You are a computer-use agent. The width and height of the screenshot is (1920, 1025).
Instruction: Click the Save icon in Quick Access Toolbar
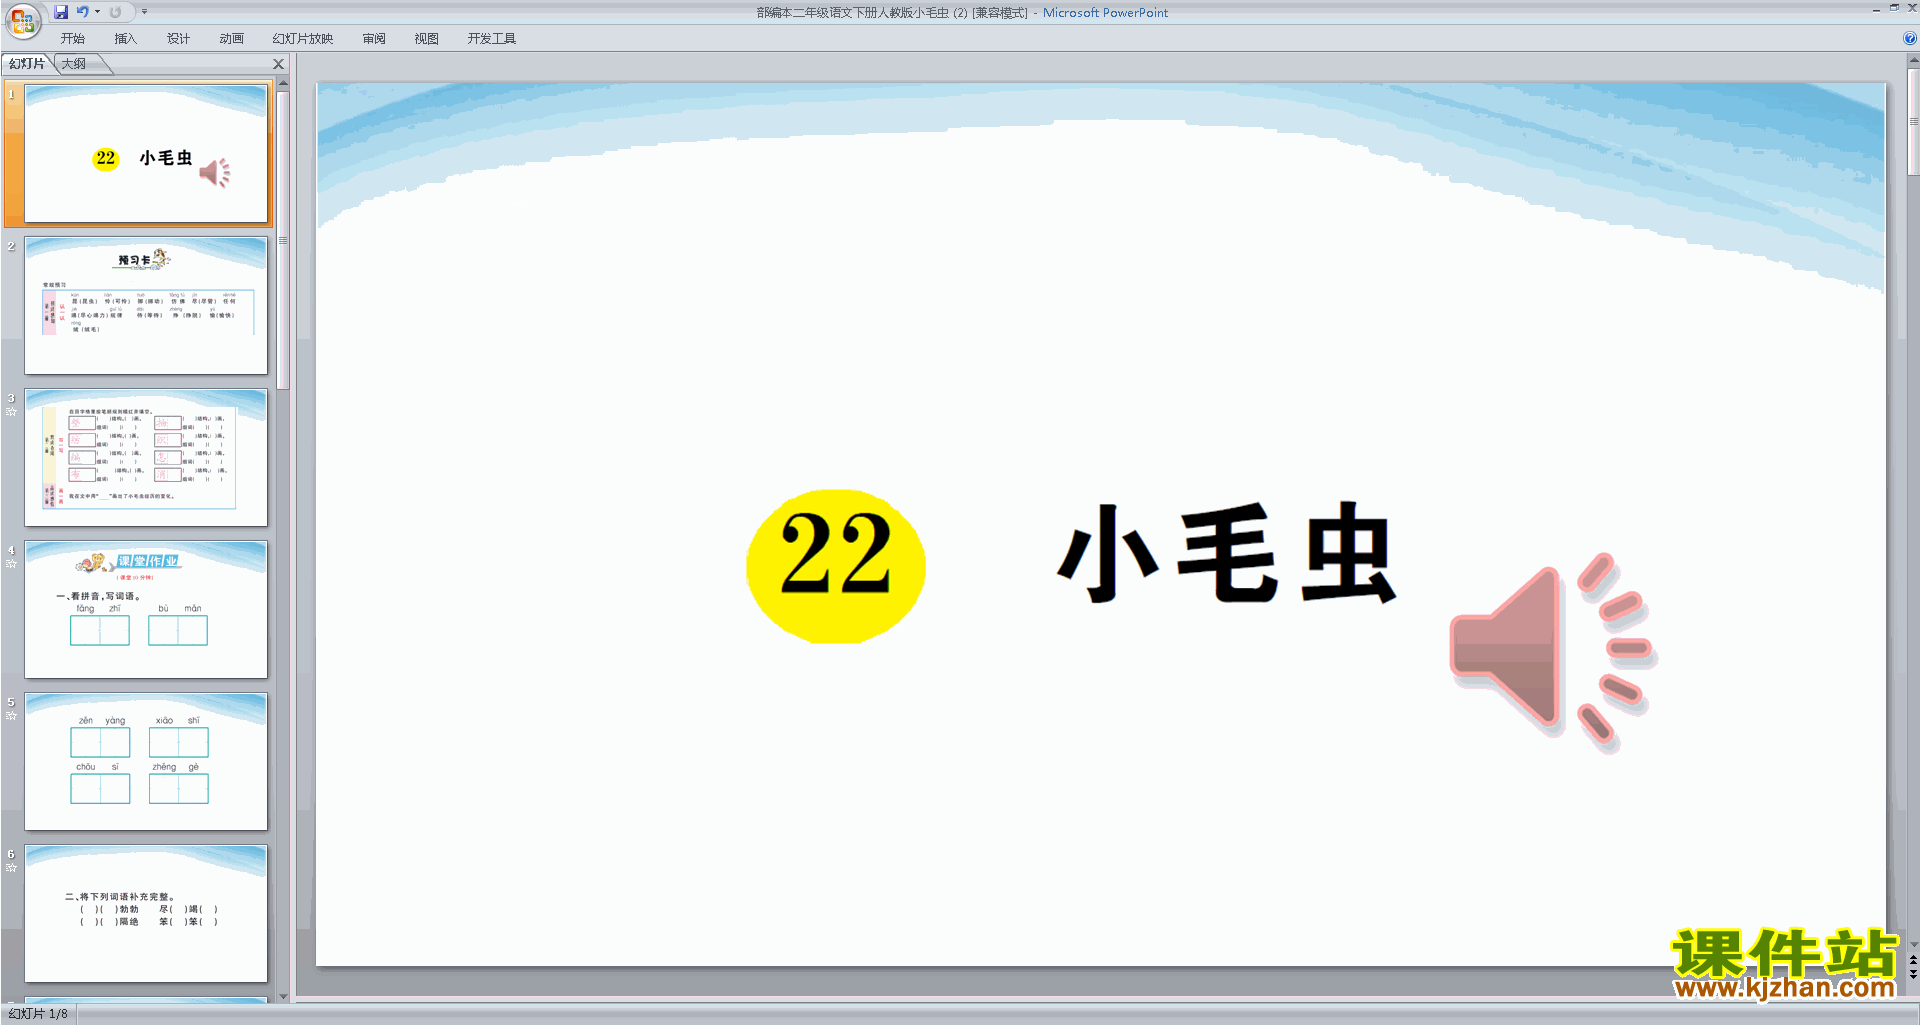[61, 12]
